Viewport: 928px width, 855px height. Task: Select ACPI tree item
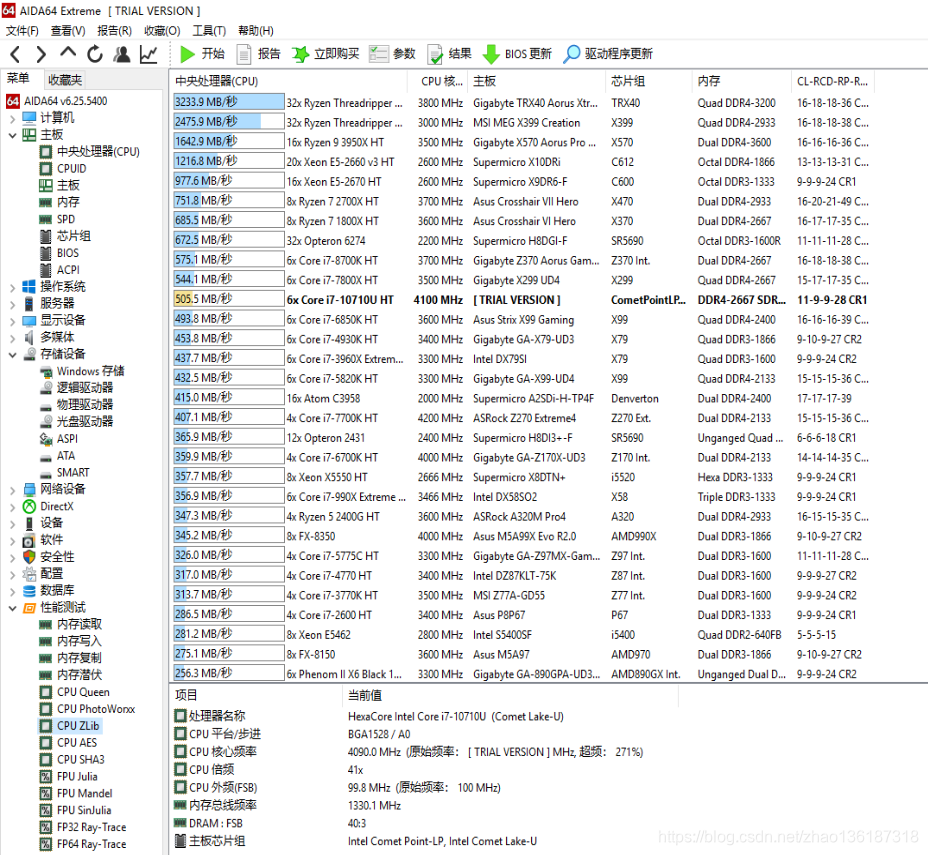(59, 270)
